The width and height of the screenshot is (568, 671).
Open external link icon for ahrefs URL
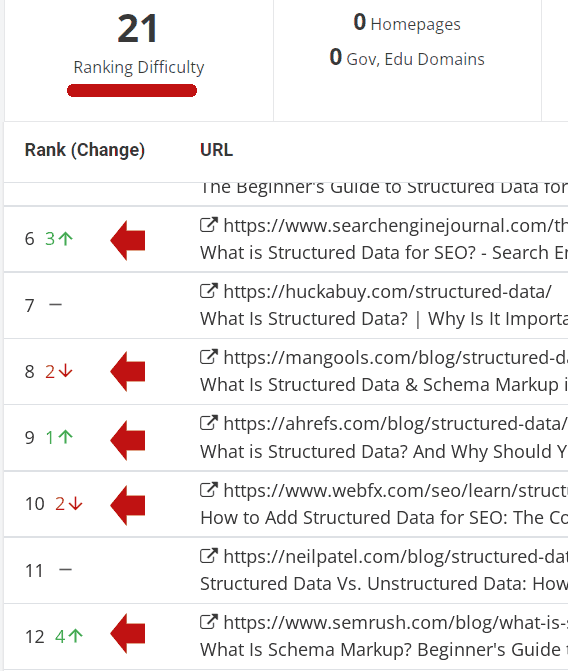pos(209,423)
